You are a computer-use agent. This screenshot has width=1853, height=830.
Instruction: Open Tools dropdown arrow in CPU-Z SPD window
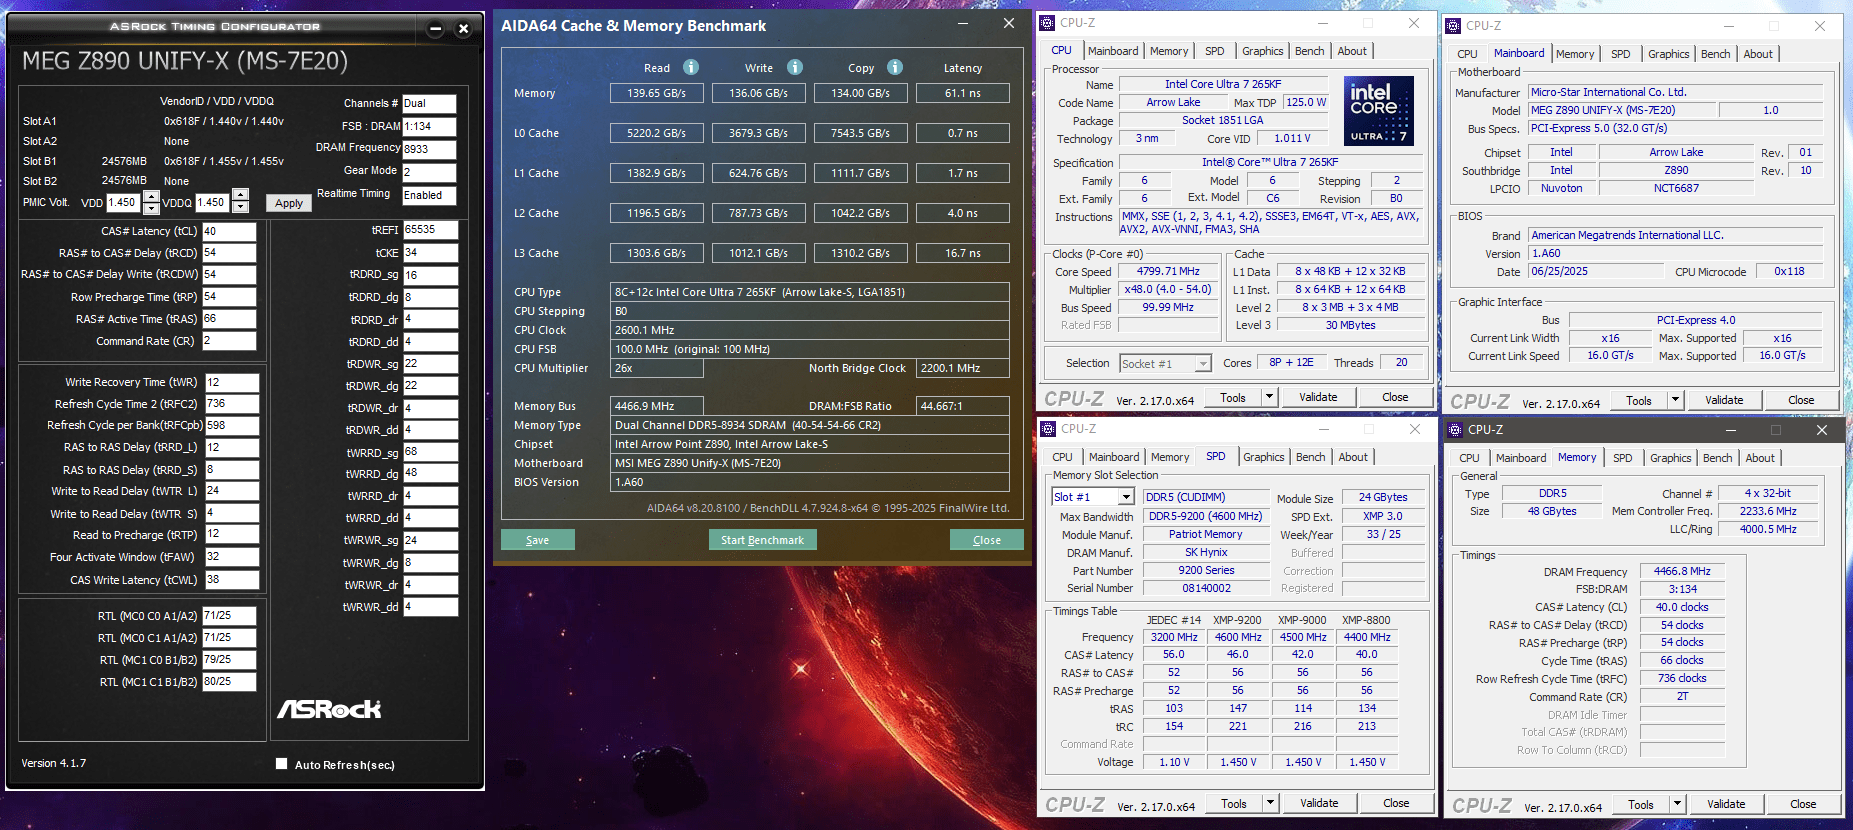(1270, 803)
